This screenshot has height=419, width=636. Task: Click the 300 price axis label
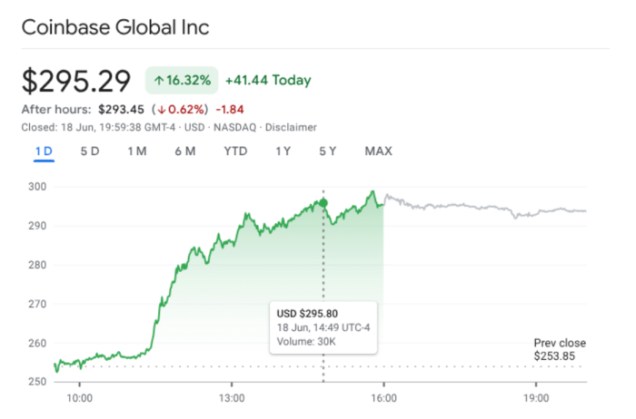tap(37, 187)
